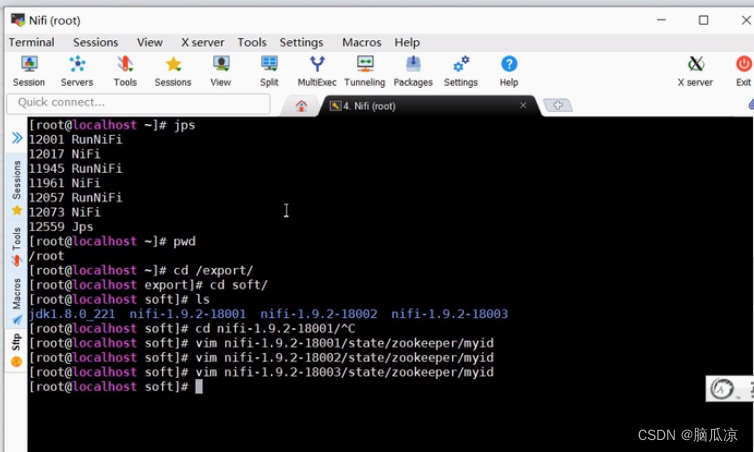Screen dimensions: 754x452
Task: Click the Help question mark icon
Action: (509, 71)
